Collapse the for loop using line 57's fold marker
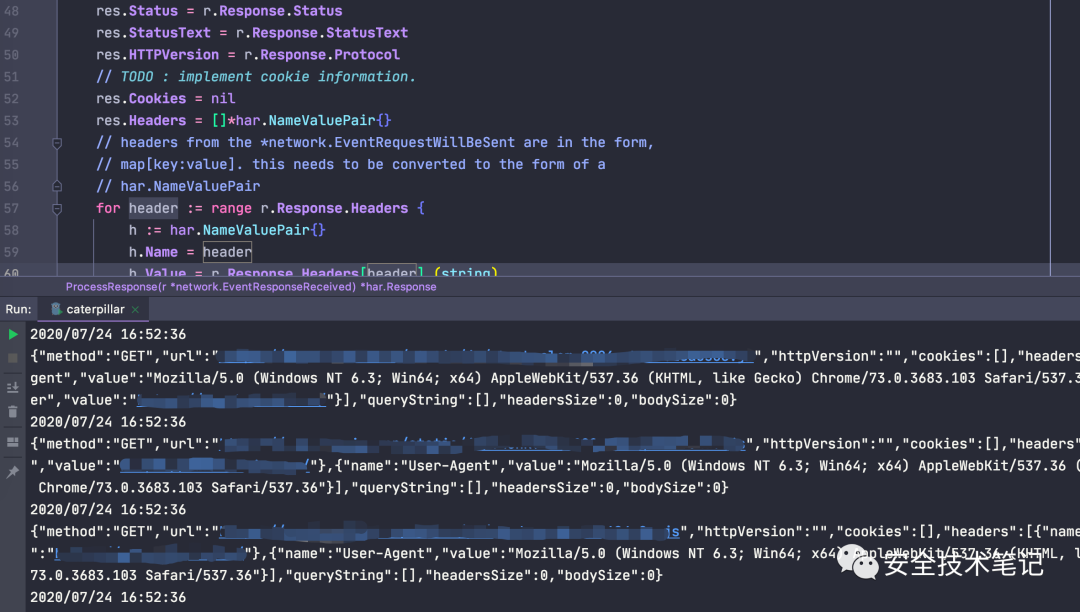 pyautogui.click(x=57, y=209)
